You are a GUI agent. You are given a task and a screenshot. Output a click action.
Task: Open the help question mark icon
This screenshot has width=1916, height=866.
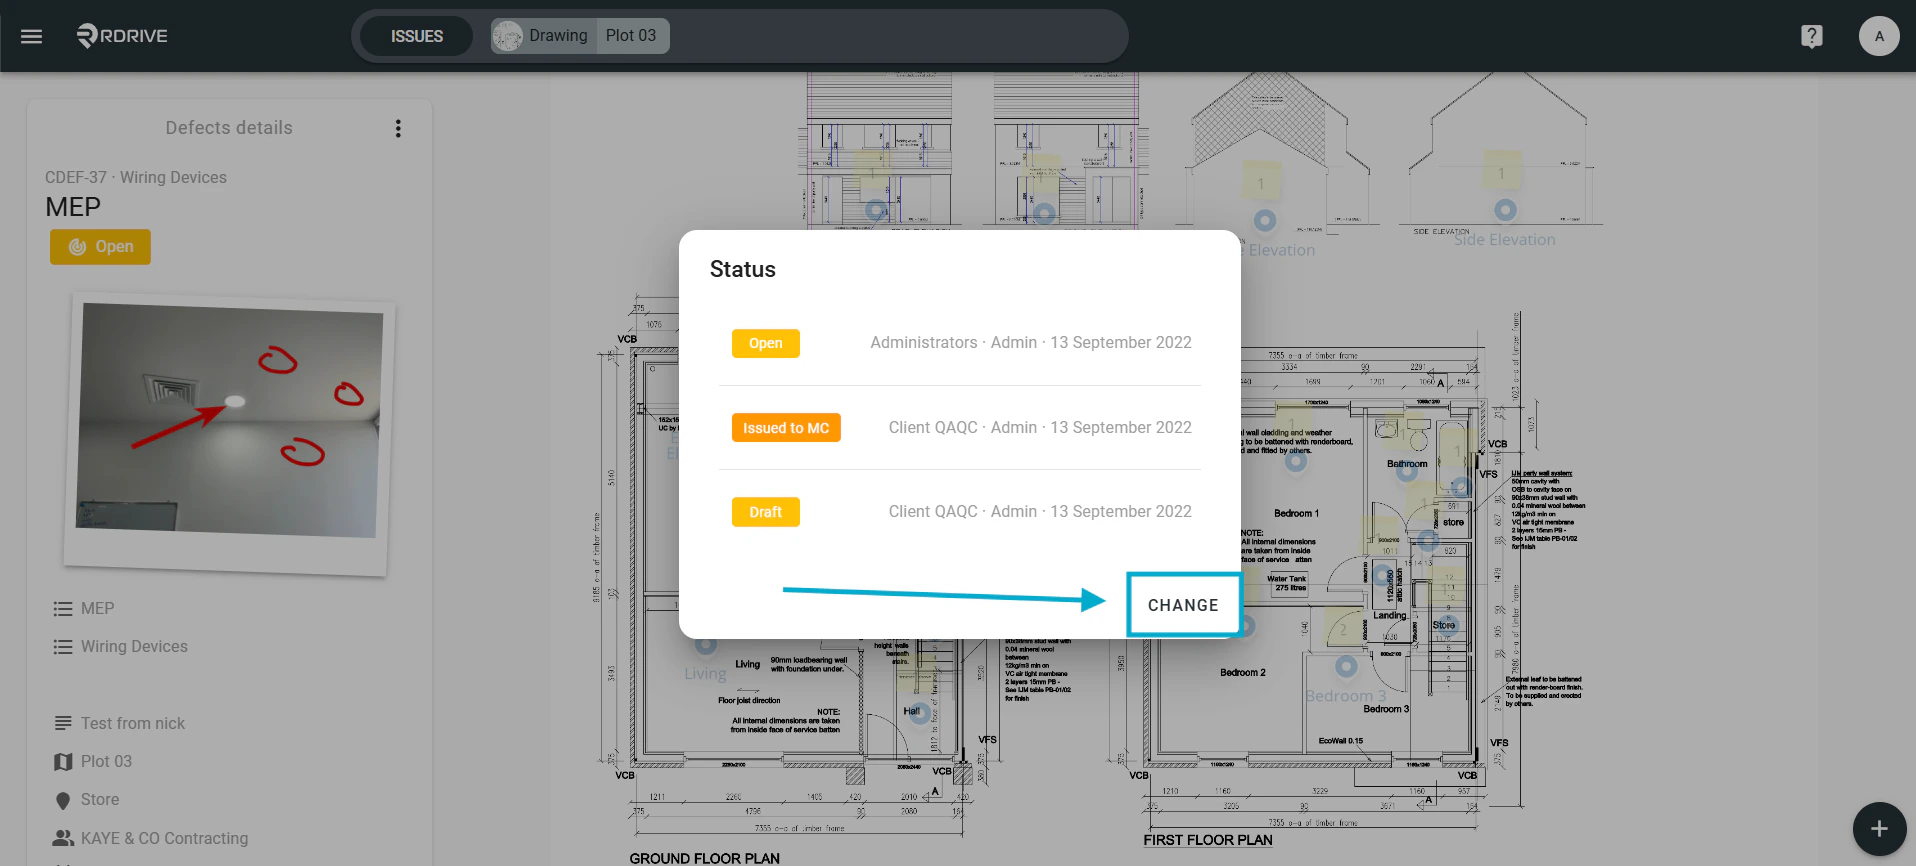1811,36
